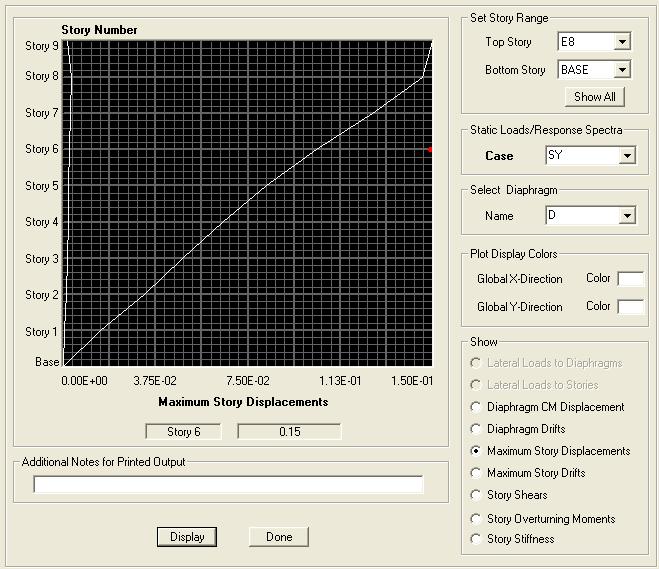Pick the Global Y-Direction color swatch
This screenshot has width=659, height=569.
pos(630,306)
